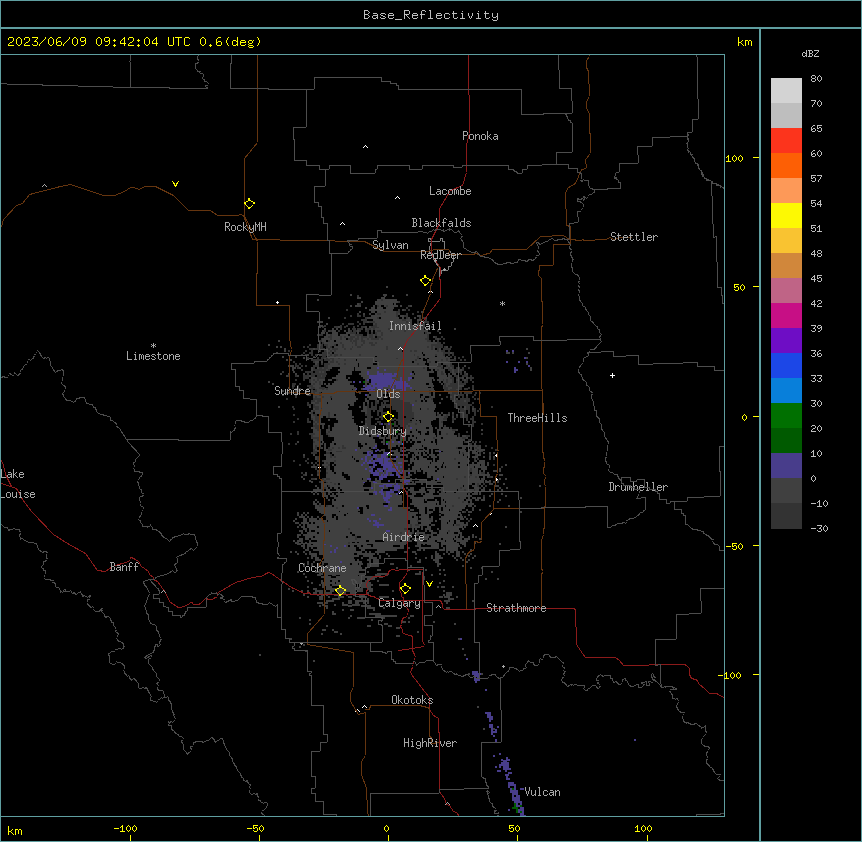
Task: Select the blue 36-33 dBZ legend swatch
Action: click(x=786, y=365)
